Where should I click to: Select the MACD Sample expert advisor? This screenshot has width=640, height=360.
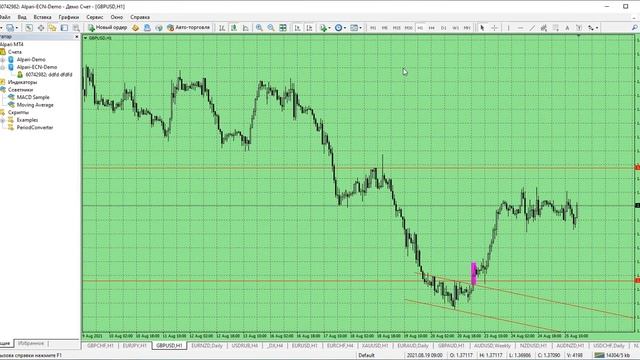33,97
